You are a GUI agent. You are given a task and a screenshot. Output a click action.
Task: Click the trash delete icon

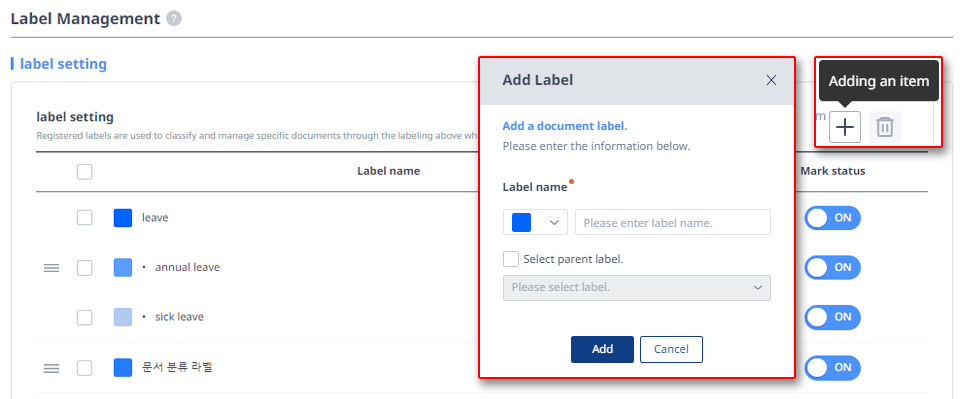(885, 127)
